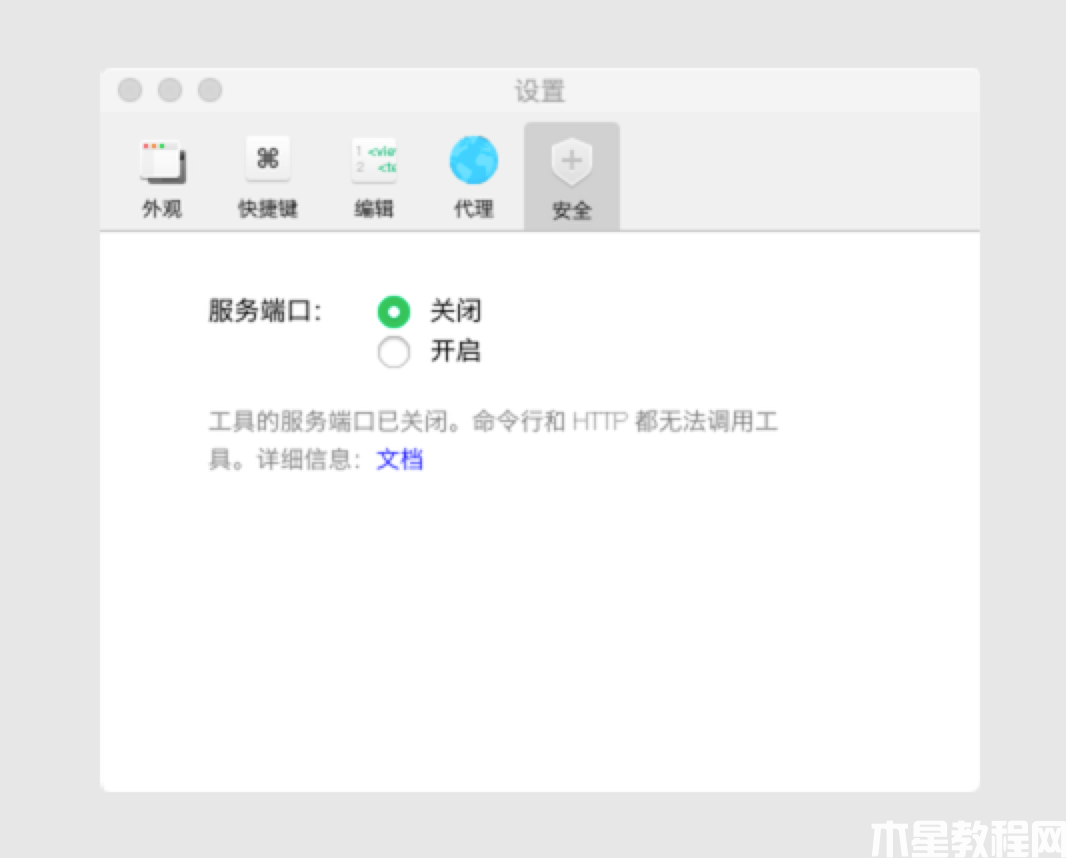Image resolution: width=1066 pixels, height=858 pixels.
Task: Close the 设置 window with the first title bar button
Action: (130, 90)
